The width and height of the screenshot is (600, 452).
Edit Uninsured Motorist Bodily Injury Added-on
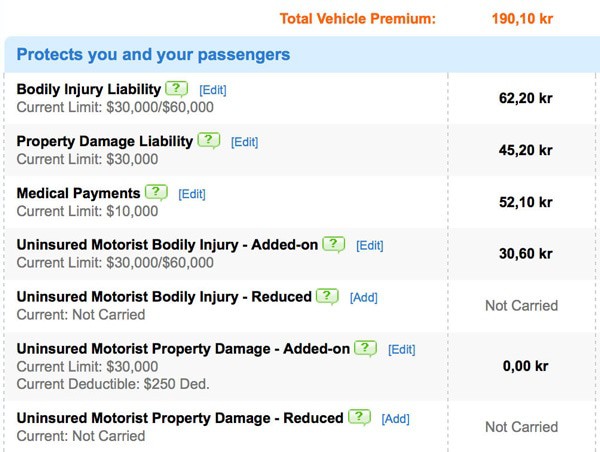[370, 246]
